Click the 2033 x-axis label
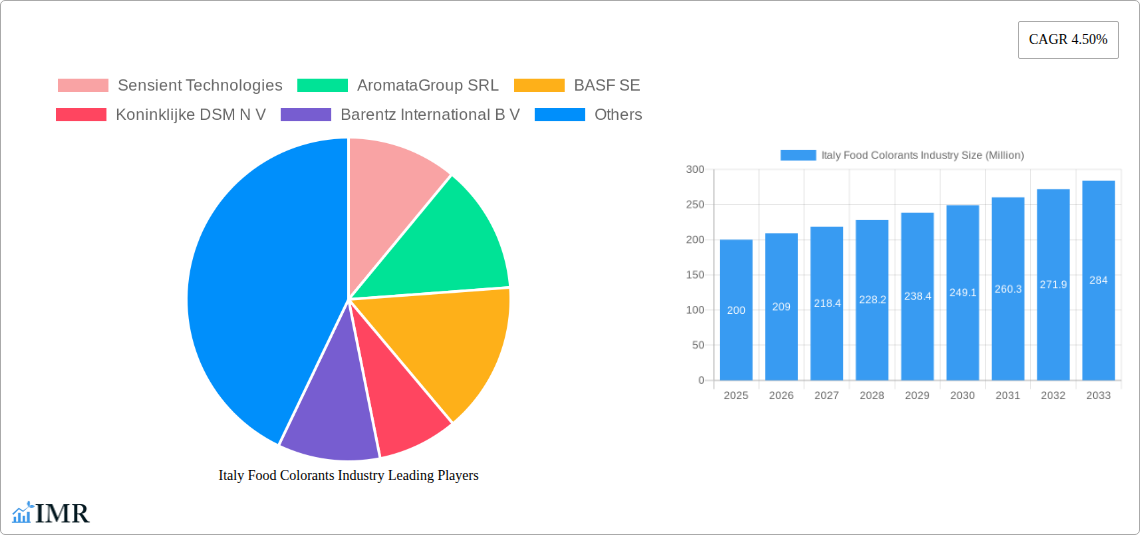 click(x=1099, y=395)
